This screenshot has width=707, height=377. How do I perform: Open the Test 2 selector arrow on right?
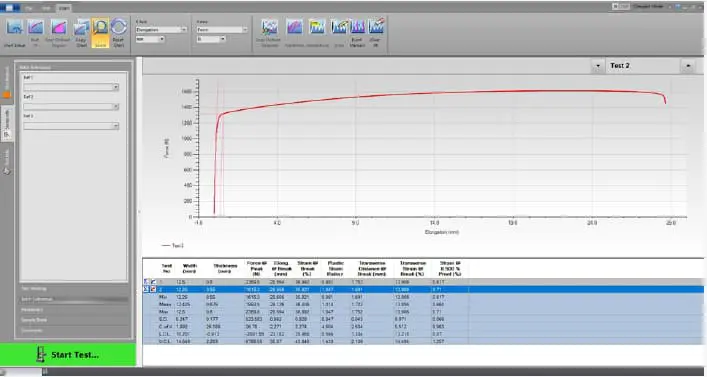tap(688, 66)
